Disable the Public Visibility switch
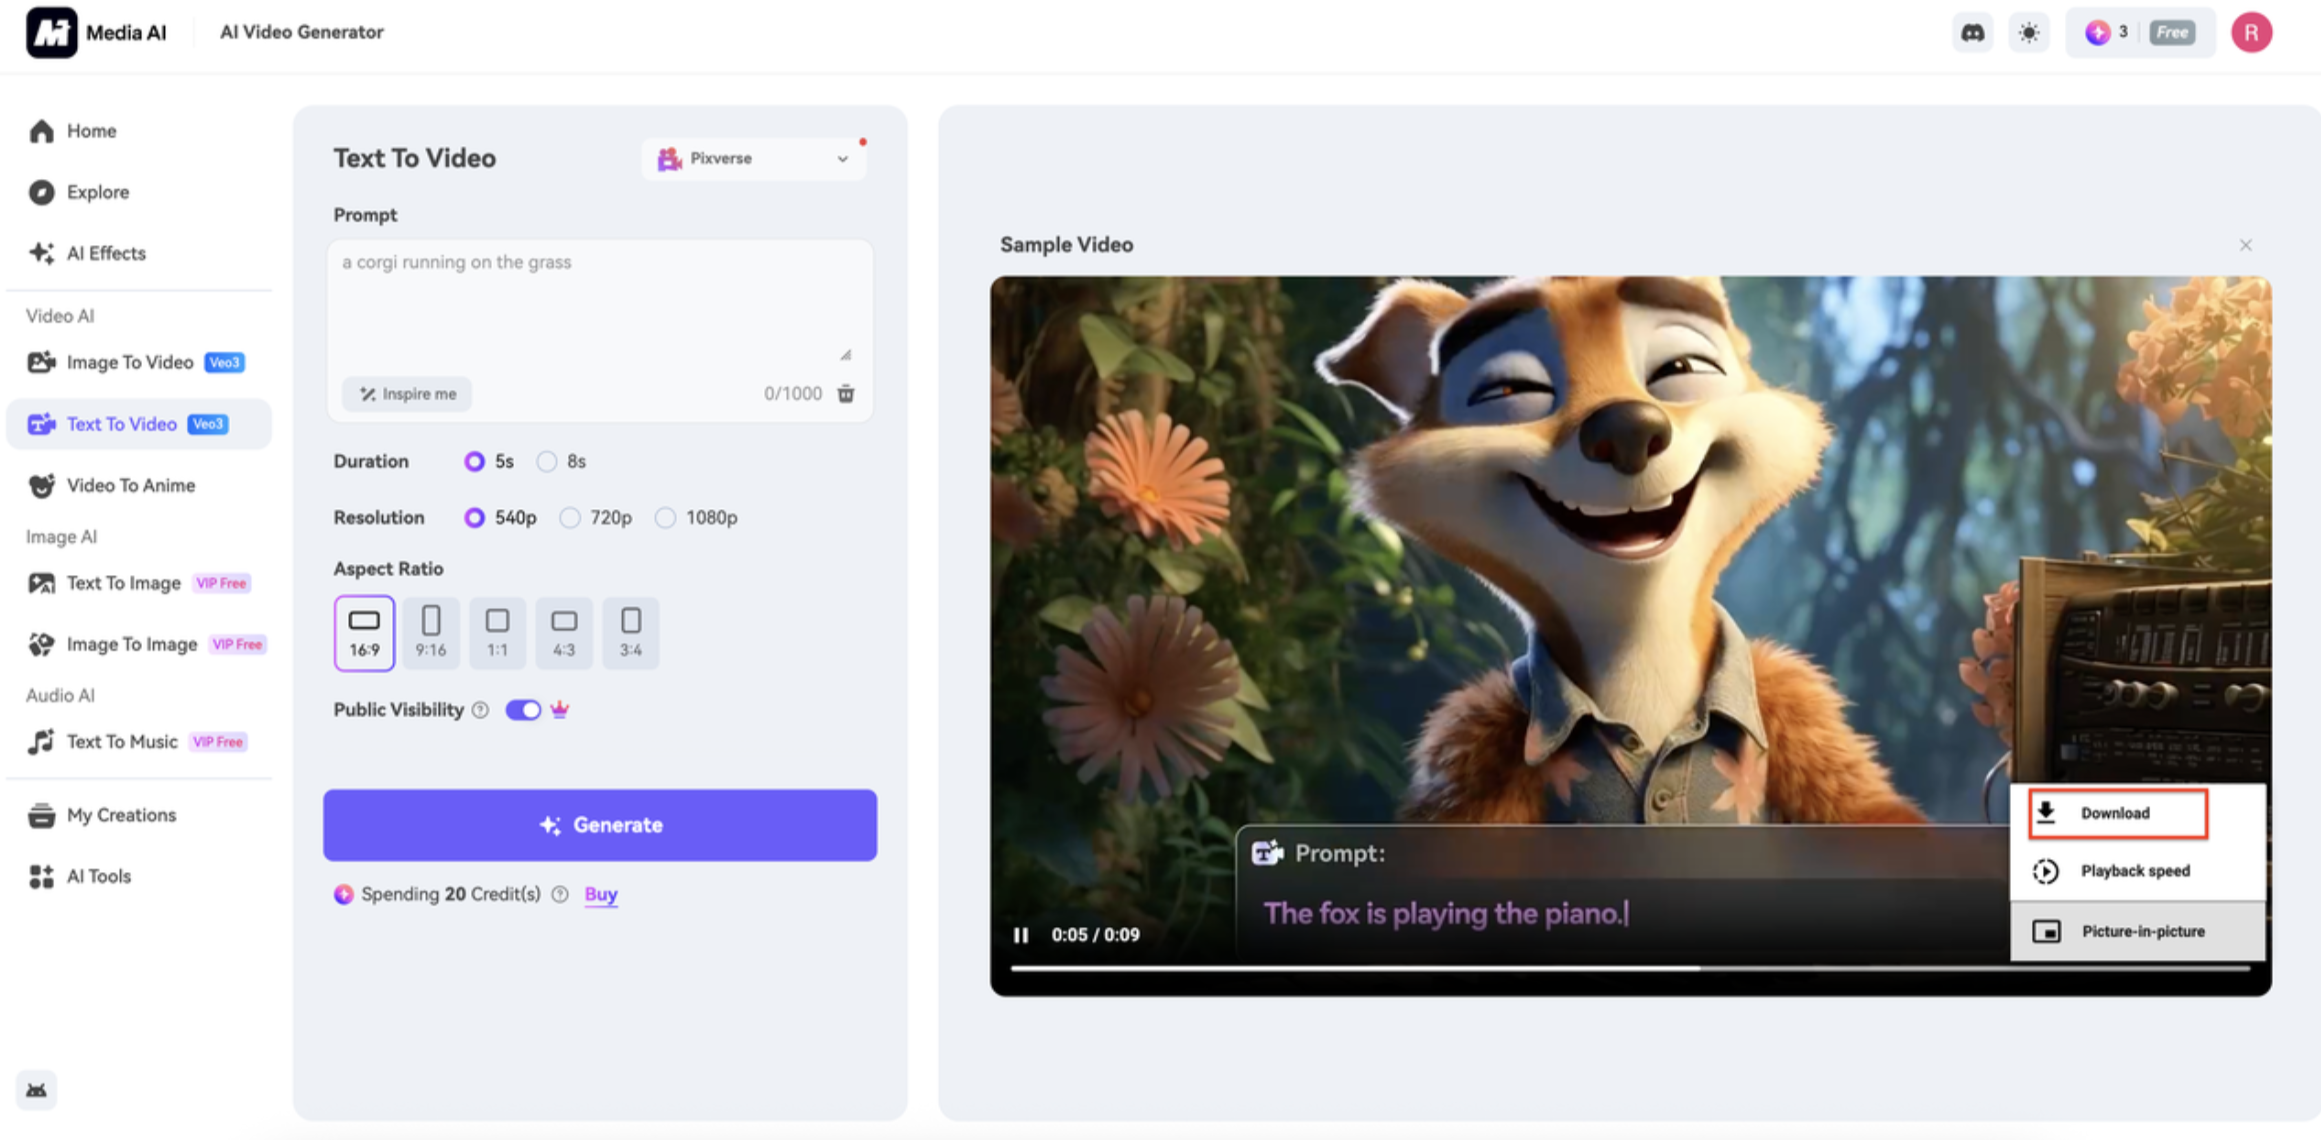Image resolution: width=2321 pixels, height=1140 pixels. (523, 710)
